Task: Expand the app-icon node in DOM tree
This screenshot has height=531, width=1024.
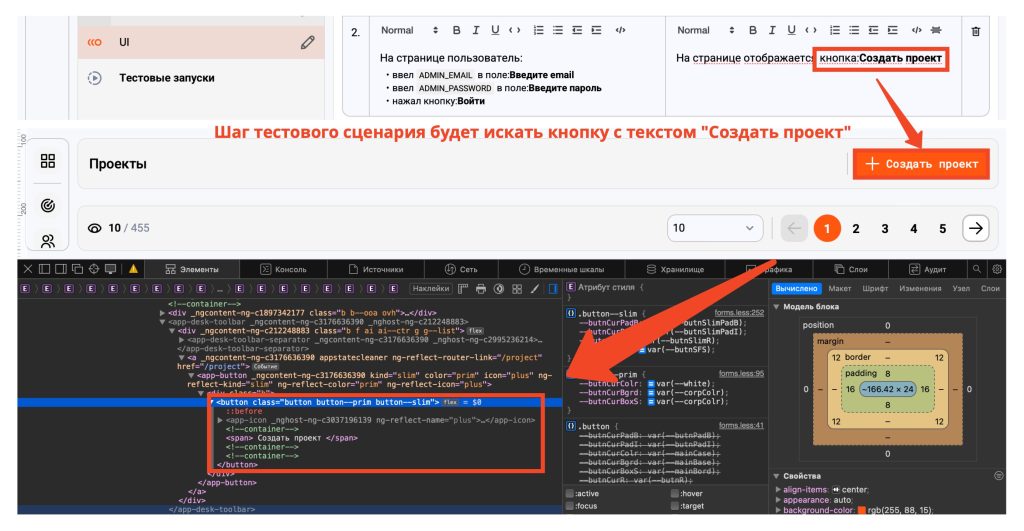Action: click(x=221, y=420)
